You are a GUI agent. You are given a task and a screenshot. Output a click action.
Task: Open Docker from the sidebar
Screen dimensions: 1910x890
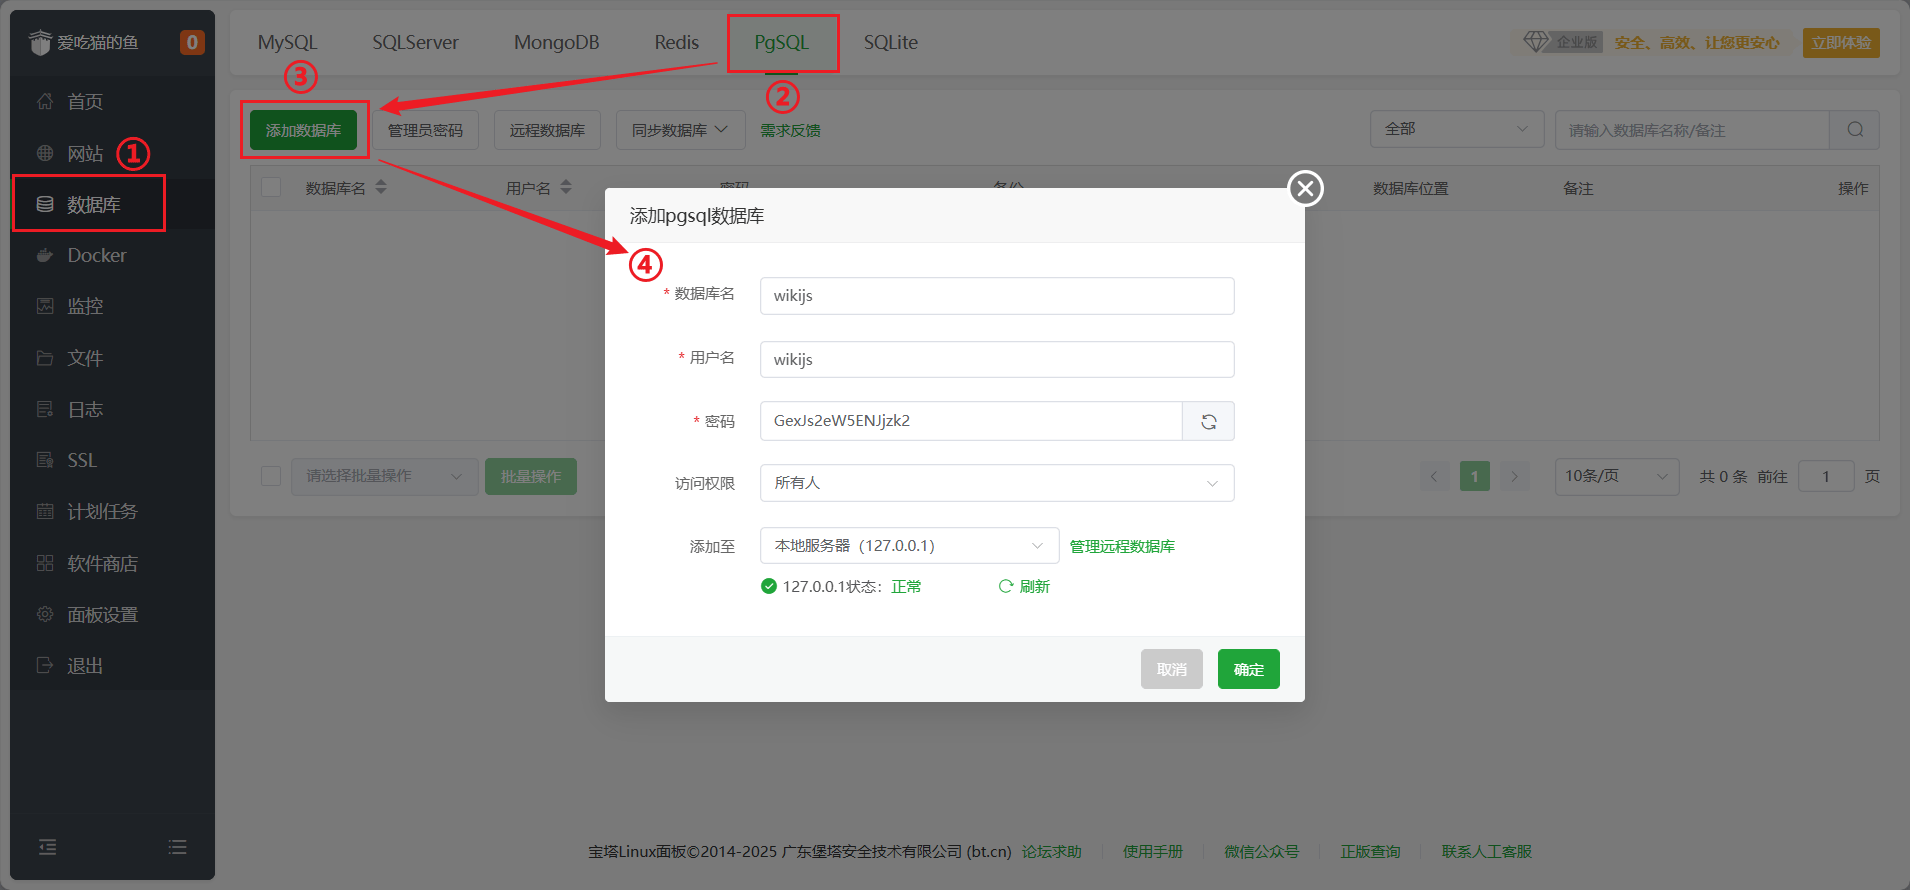96,255
